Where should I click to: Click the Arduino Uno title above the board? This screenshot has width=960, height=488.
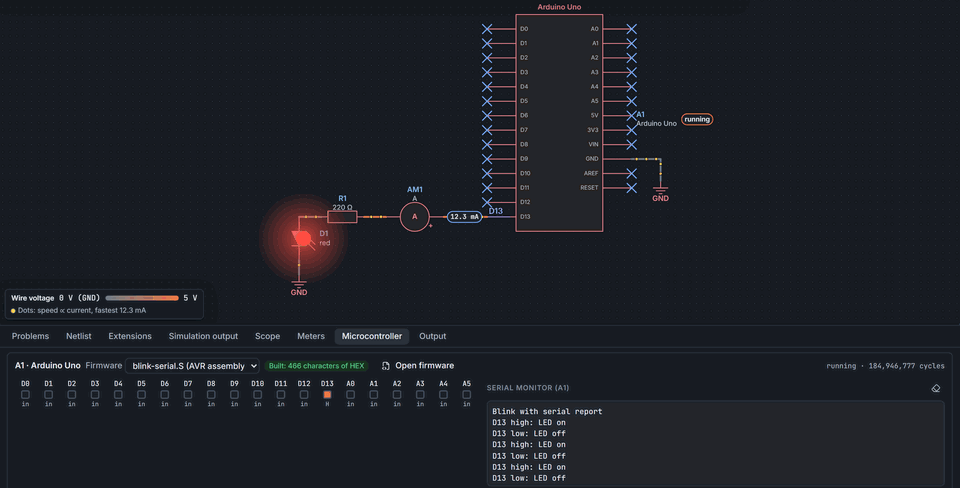click(559, 7)
